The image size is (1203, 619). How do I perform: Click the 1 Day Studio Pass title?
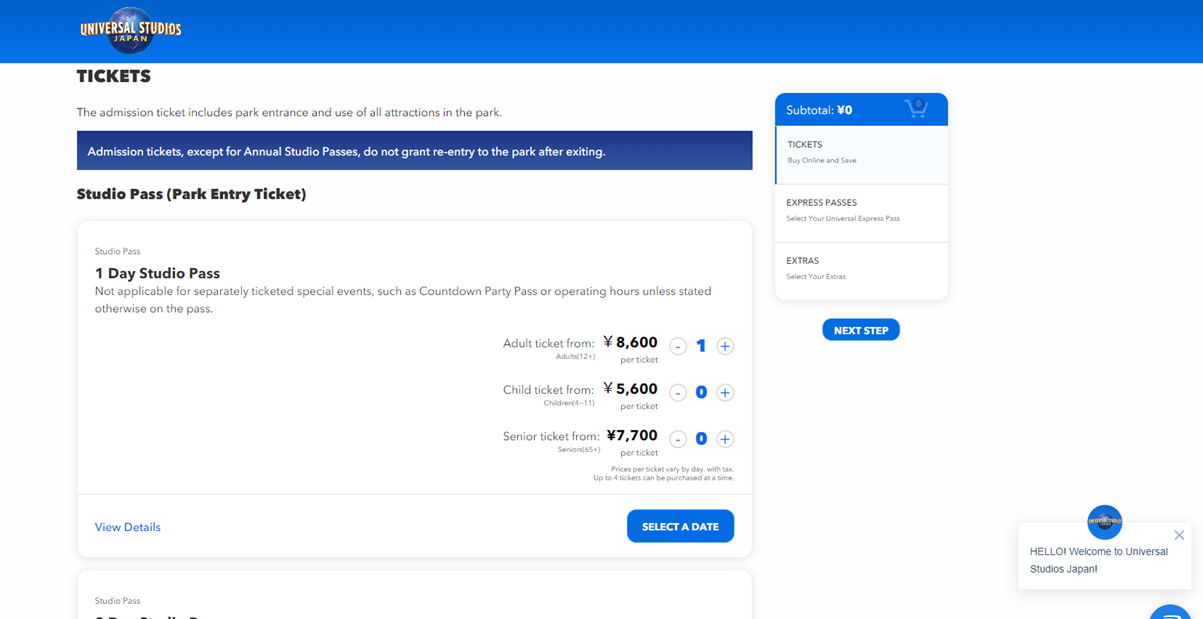[x=157, y=273]
